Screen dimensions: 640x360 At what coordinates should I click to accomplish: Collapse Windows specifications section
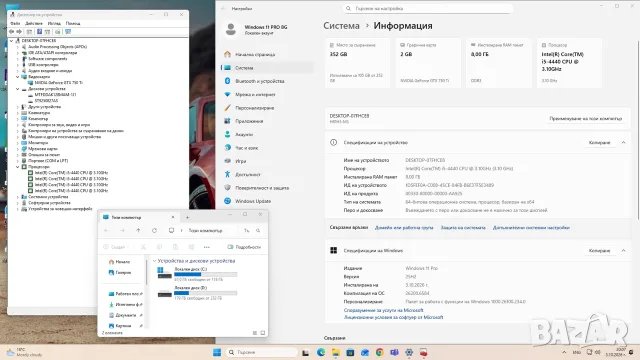point(623,251)
